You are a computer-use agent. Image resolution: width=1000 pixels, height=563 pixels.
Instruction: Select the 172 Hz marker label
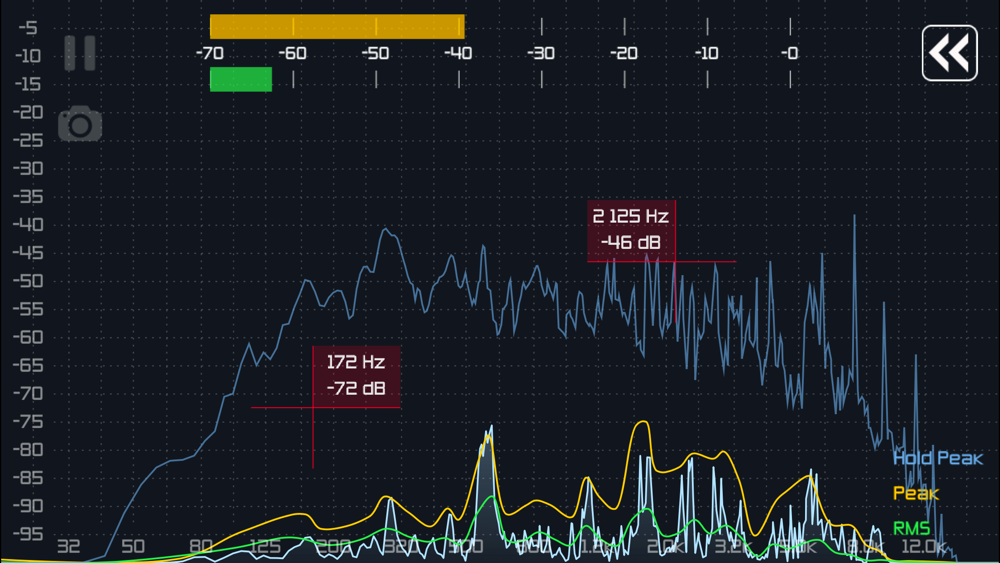(x=356, y=376)
